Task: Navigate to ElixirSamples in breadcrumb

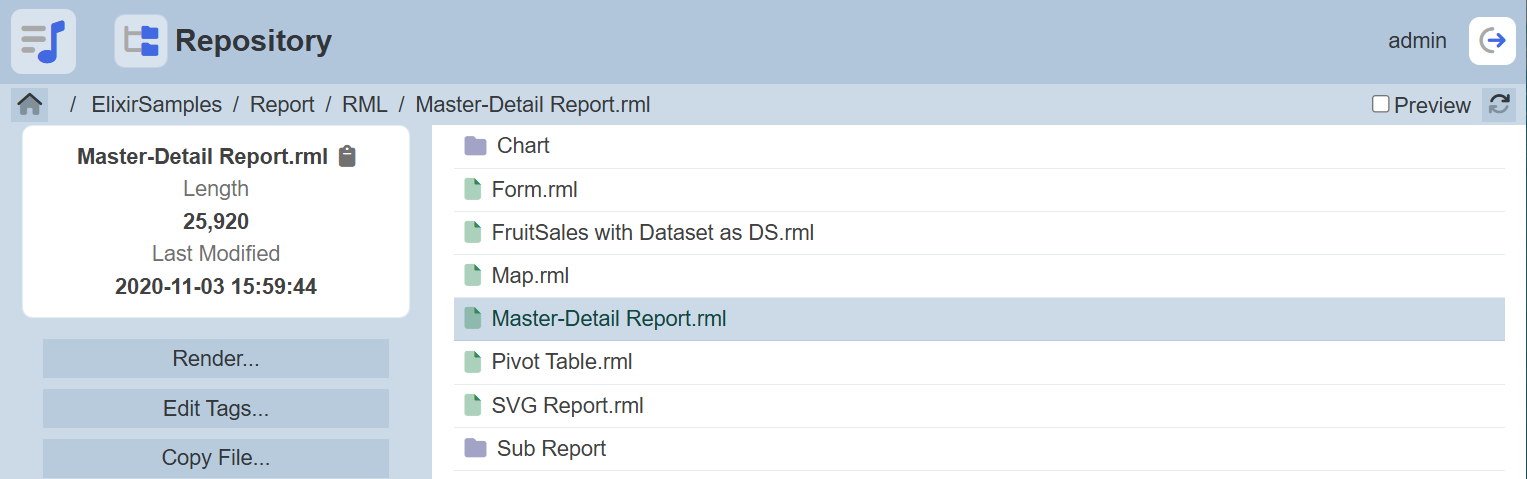Action: coord(156,105)
